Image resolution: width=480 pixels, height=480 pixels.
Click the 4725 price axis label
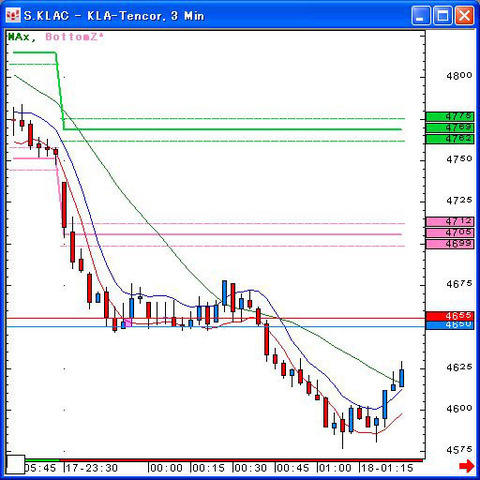coord(459,201)
